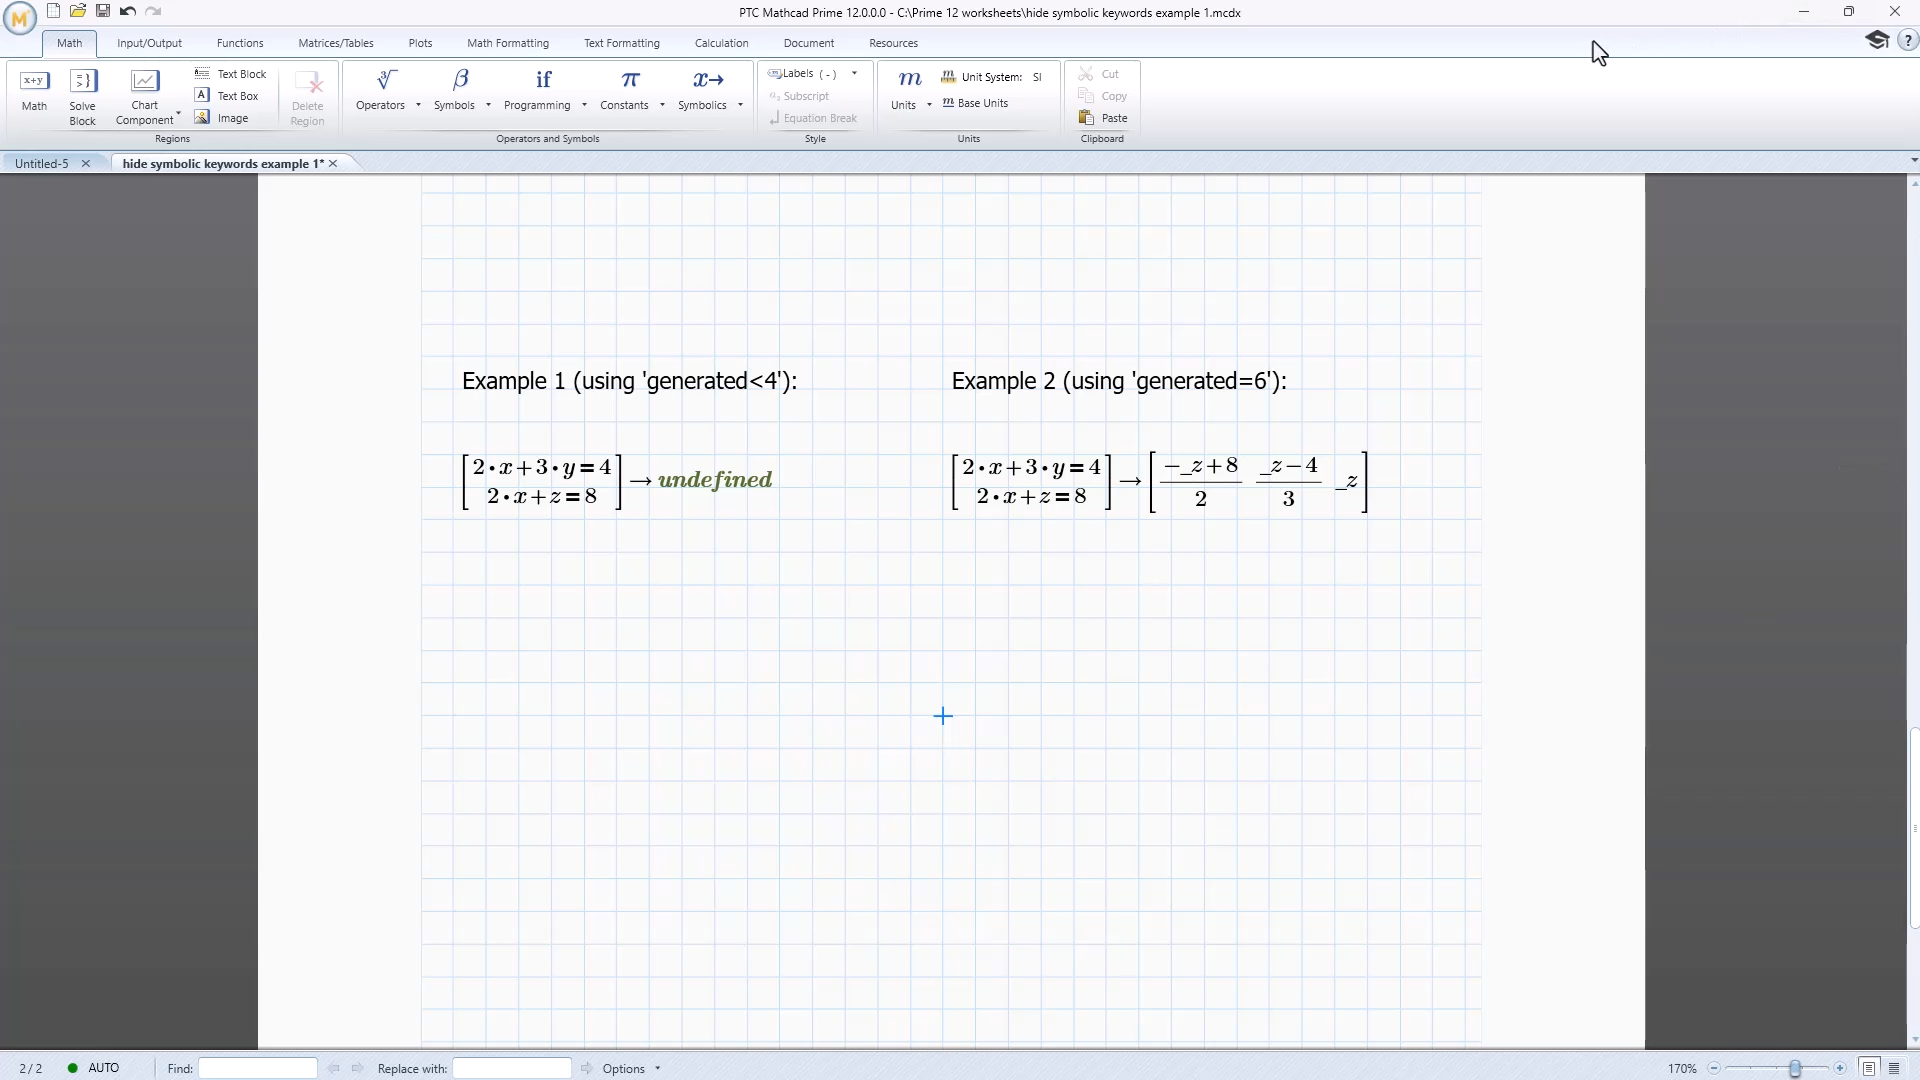Create a new worksheet from quick access

pyautogui.click(x=54, y=11)
